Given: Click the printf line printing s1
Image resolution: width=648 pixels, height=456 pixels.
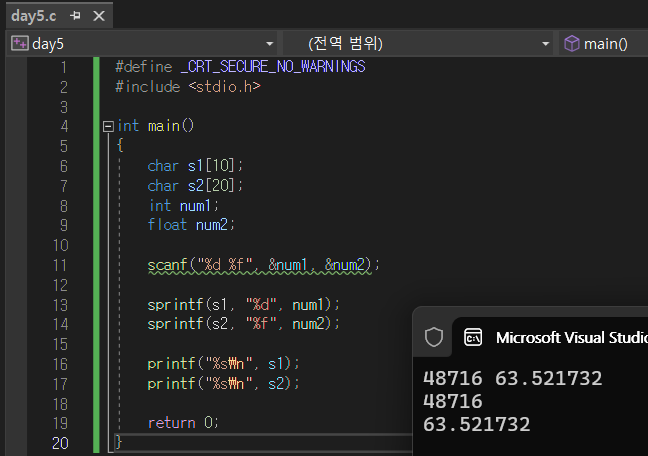Looking at the screenshot, I should [223, 364].
